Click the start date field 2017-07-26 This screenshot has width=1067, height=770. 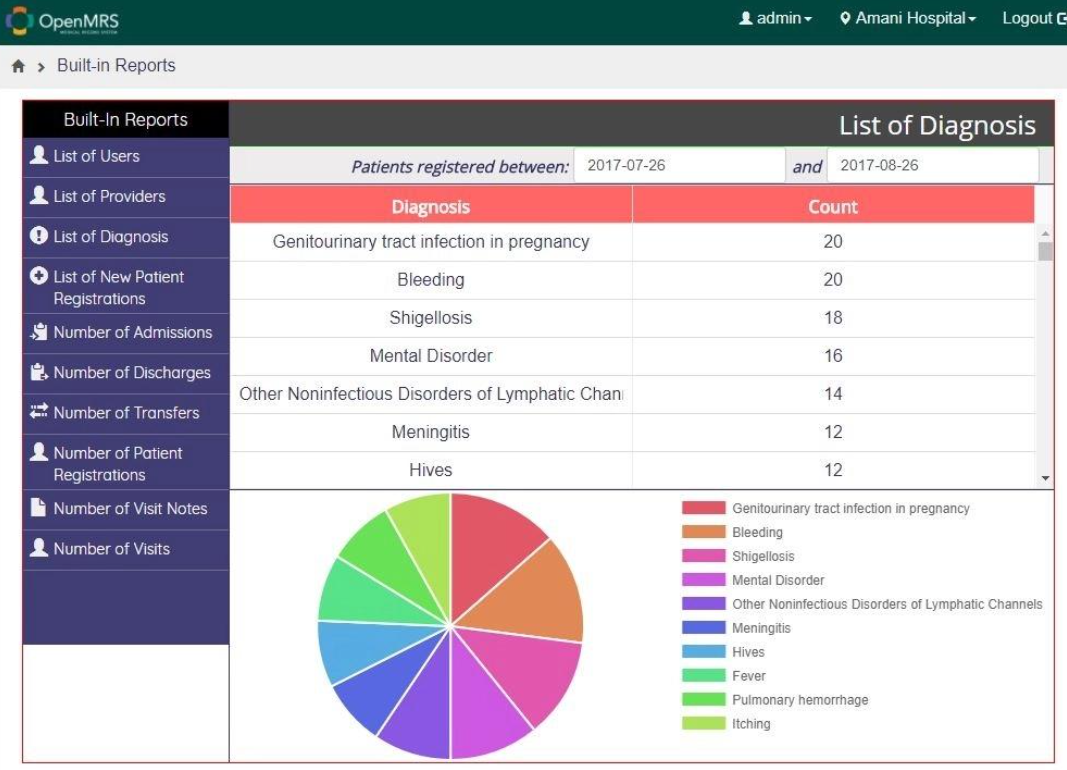679,165
